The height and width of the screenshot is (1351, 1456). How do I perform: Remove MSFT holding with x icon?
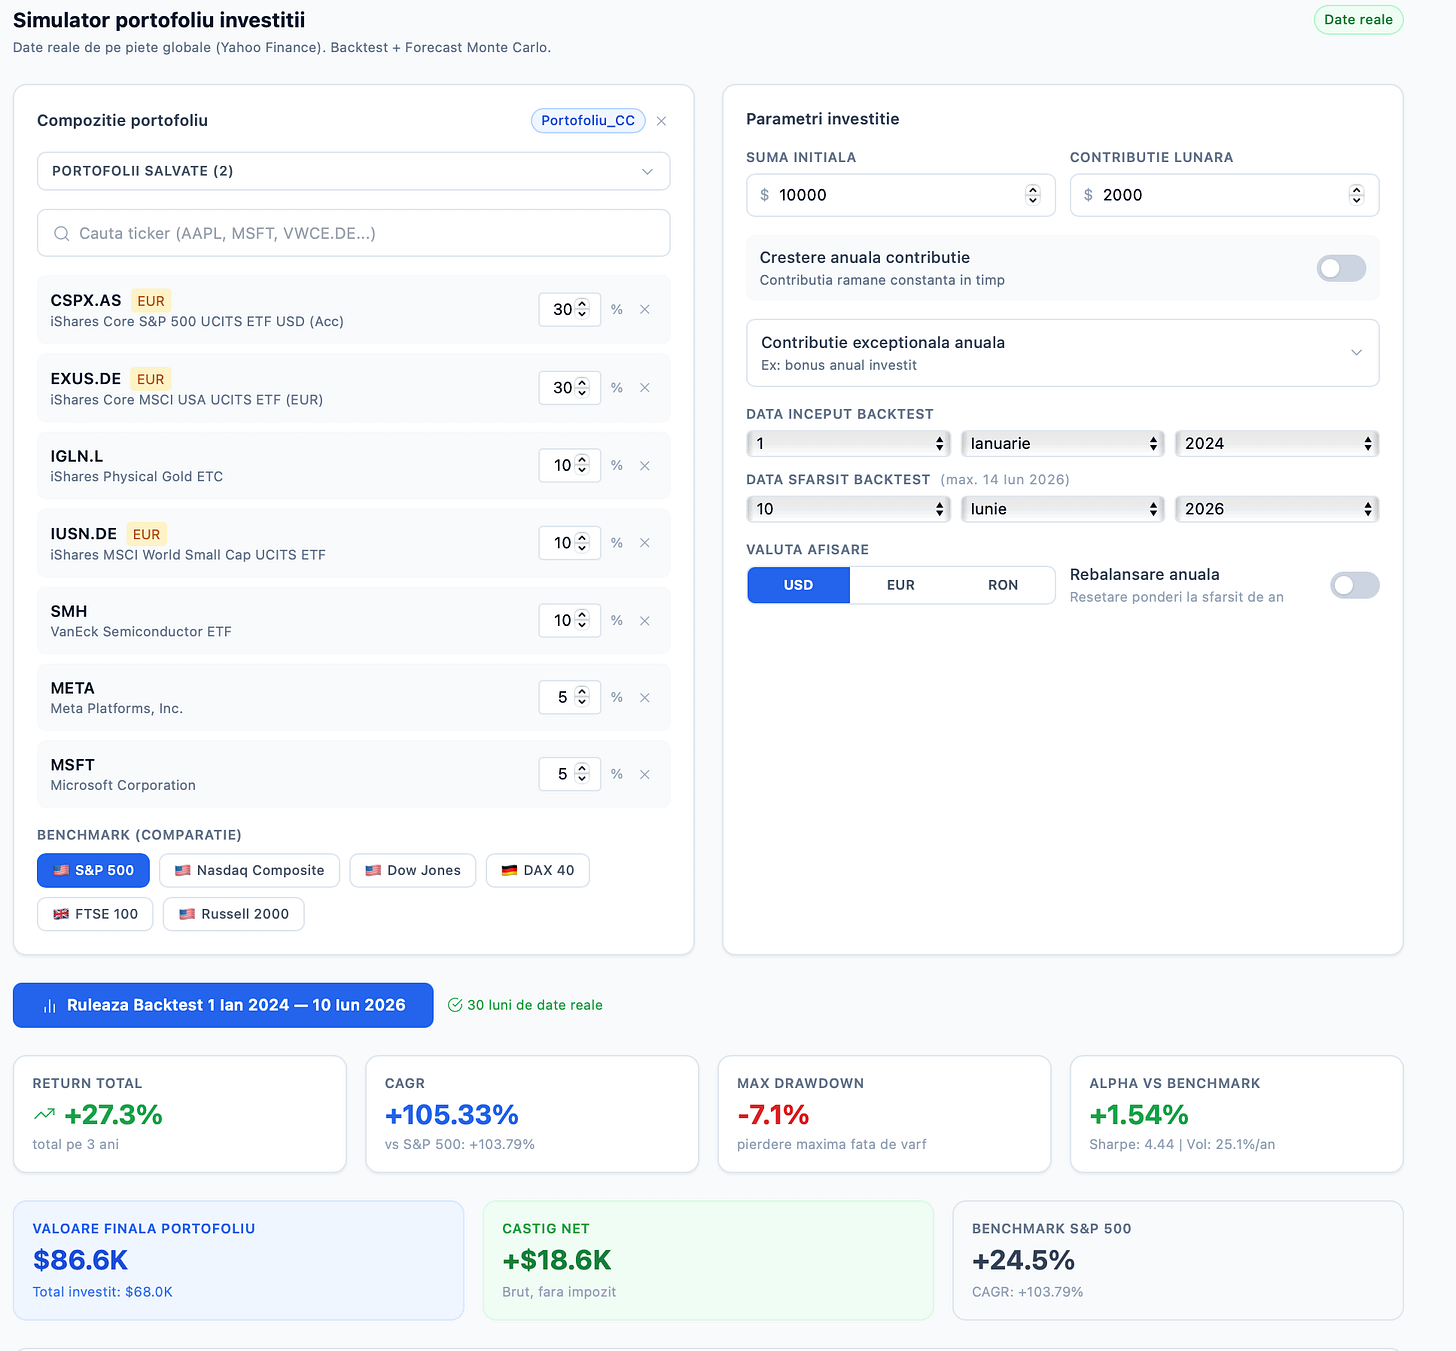pyautogui.click(x=645, y=775)
